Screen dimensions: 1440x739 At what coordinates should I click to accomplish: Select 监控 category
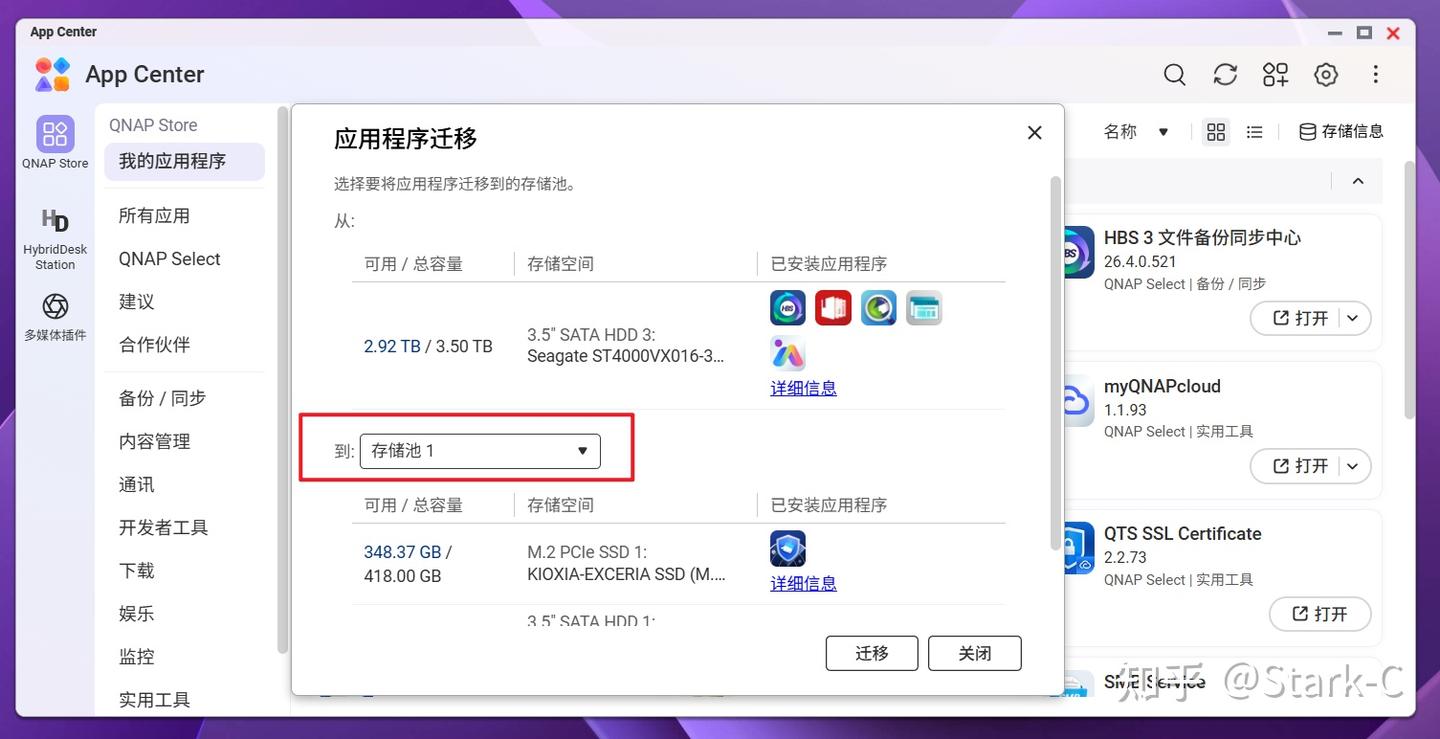tap(137, 657)
